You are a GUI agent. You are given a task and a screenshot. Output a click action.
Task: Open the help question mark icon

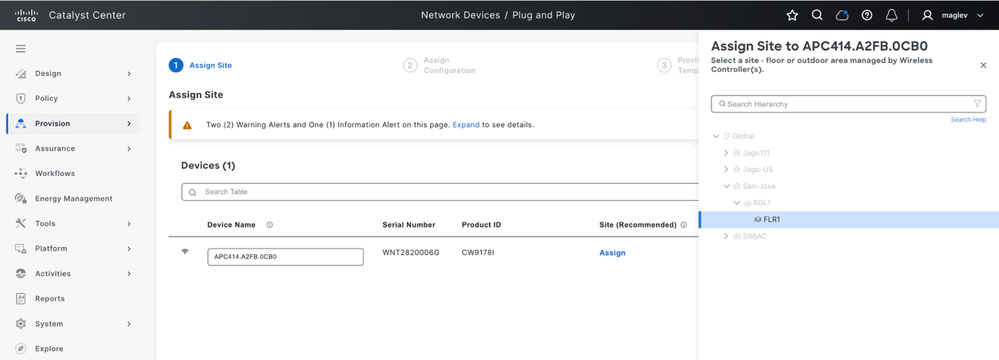click(x=866, y=15)
